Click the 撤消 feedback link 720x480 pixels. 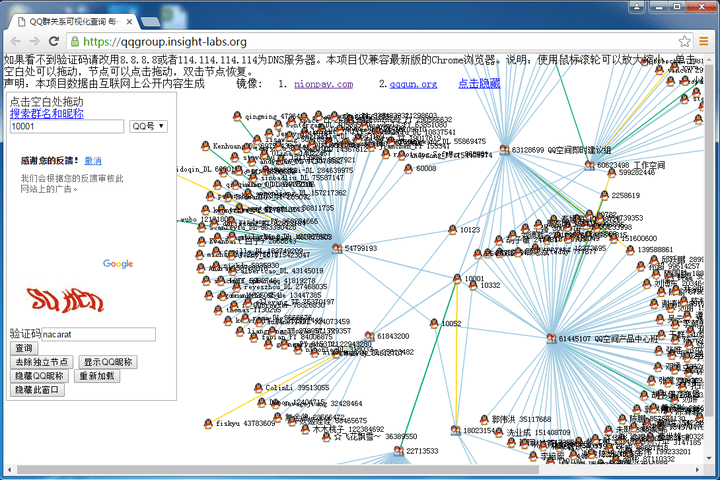tap(93, 161)
